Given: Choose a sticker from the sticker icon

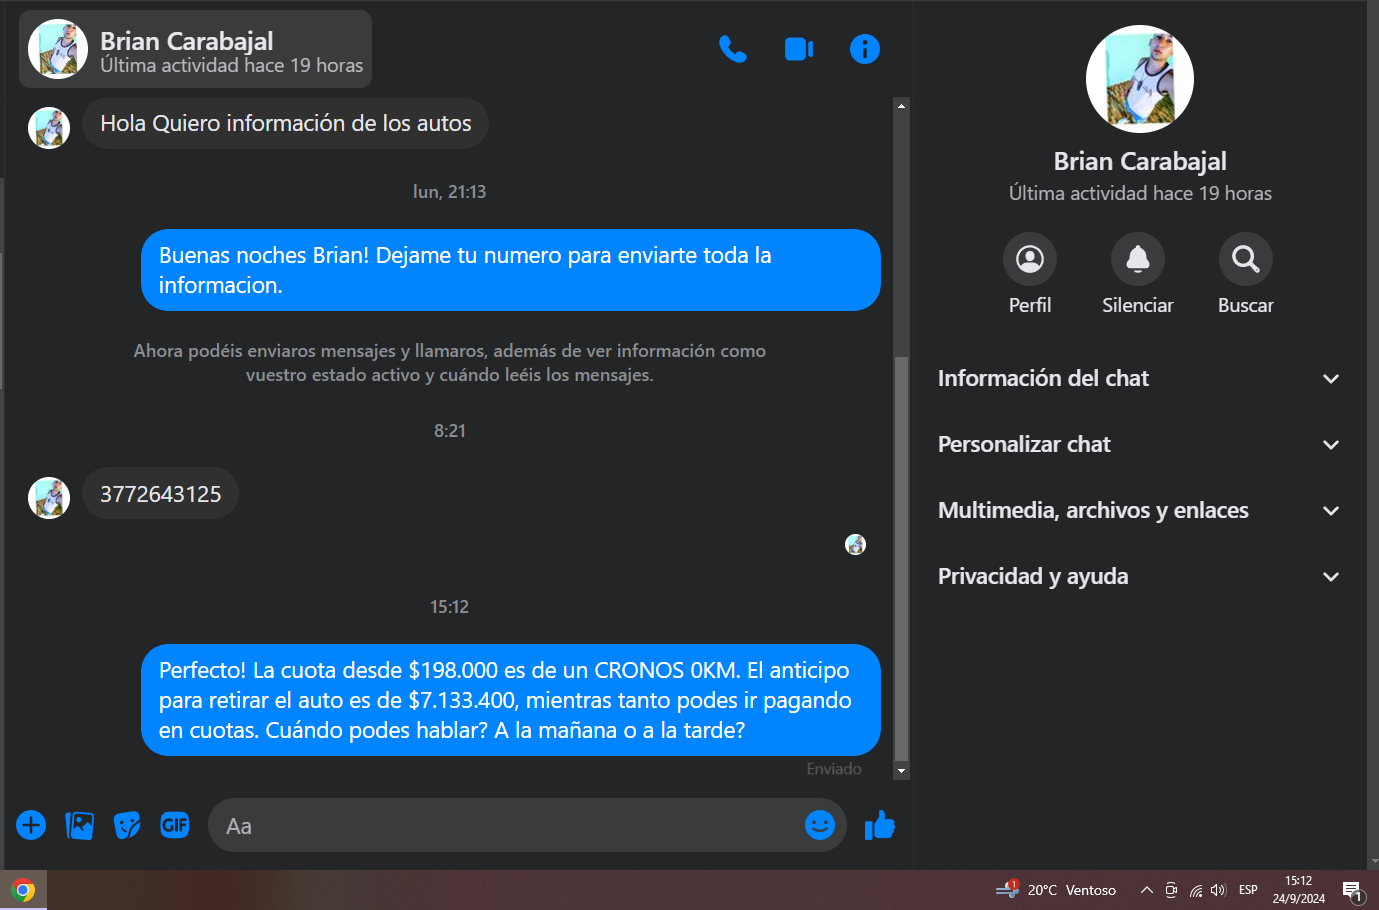Looking at the screenshot, I should pos(127,825).
